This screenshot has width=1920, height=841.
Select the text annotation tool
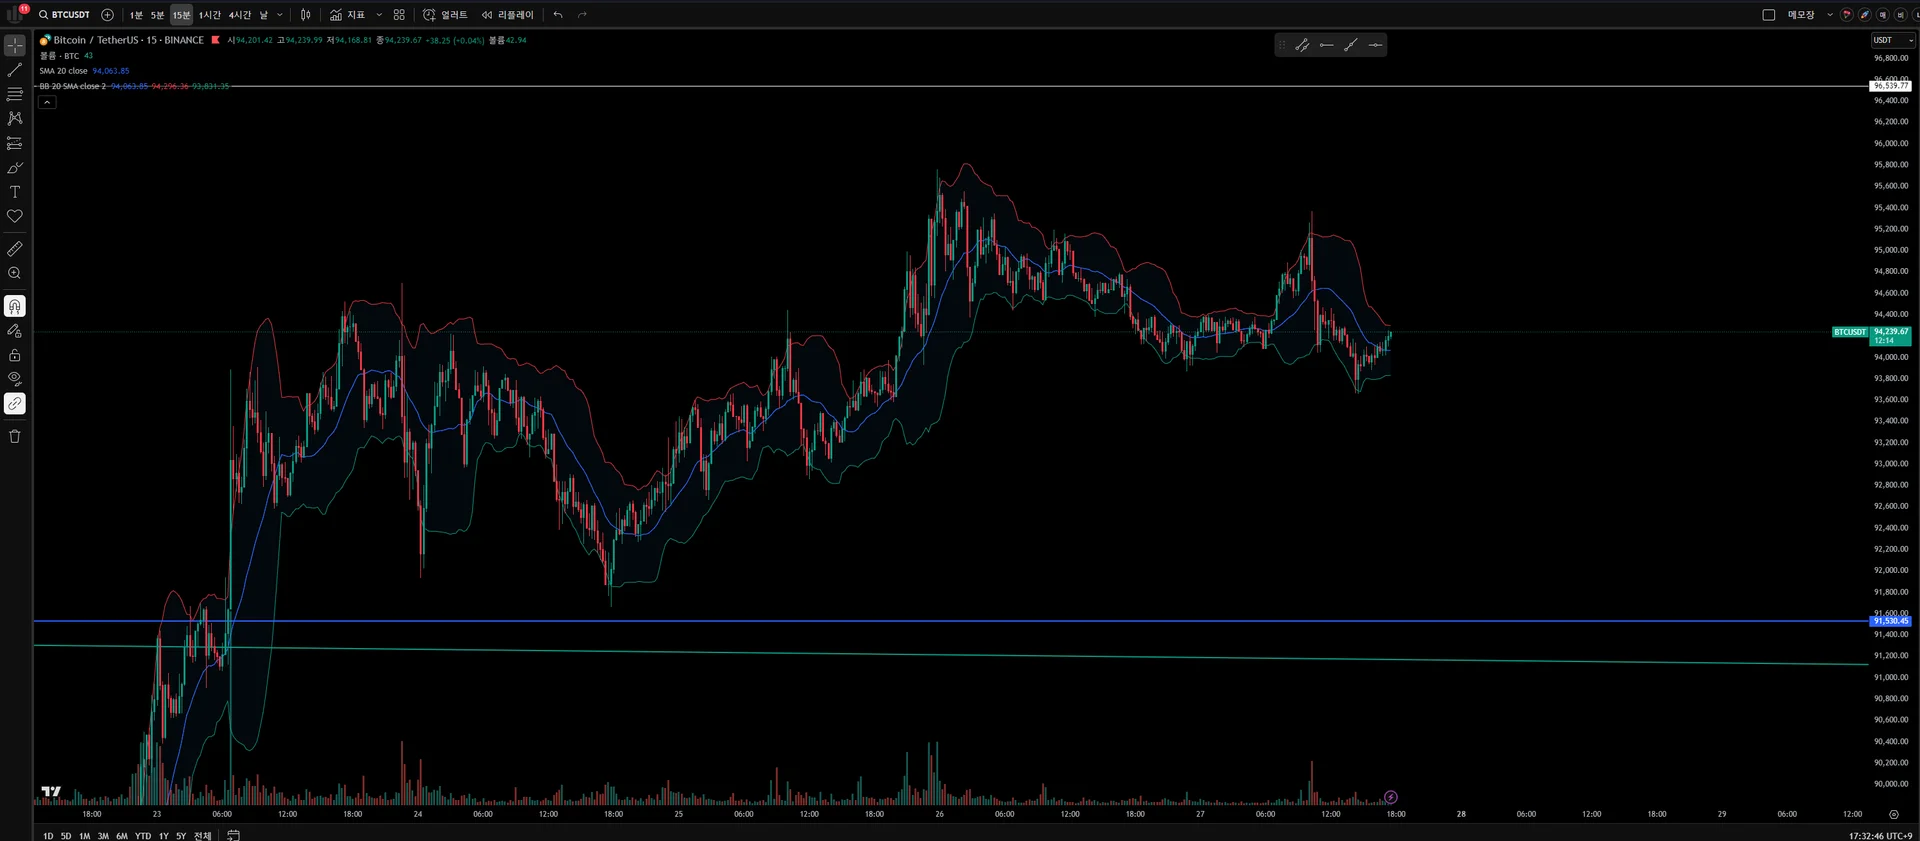[15, 191]
